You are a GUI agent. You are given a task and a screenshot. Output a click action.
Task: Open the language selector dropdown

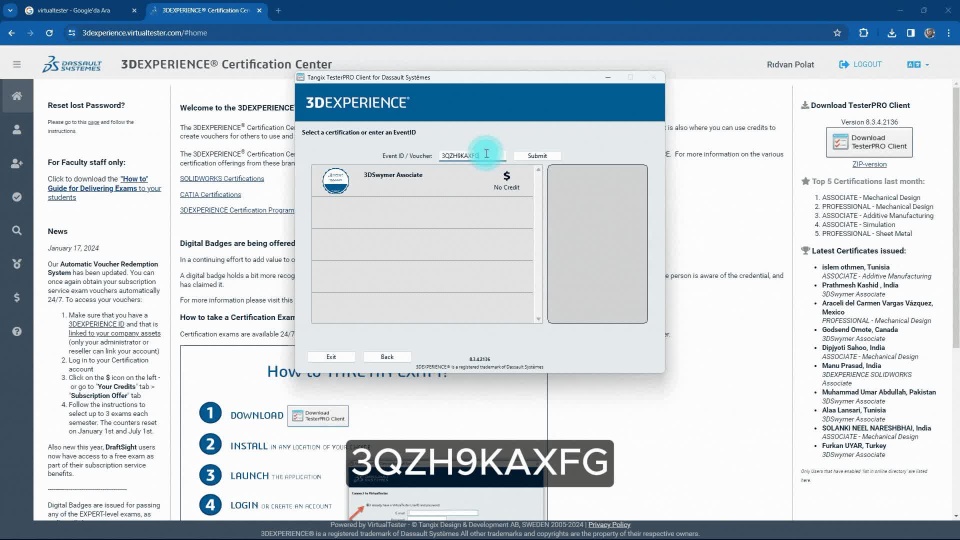[918, 64]
